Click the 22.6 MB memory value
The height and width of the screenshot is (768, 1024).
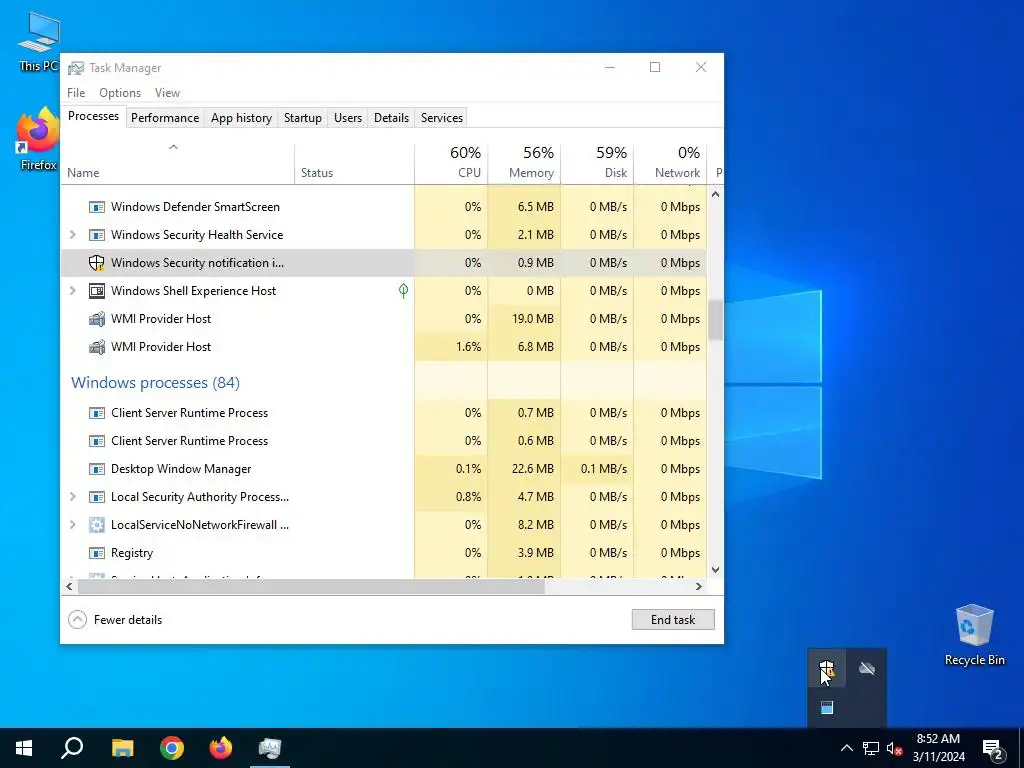[x=532, y=469]
